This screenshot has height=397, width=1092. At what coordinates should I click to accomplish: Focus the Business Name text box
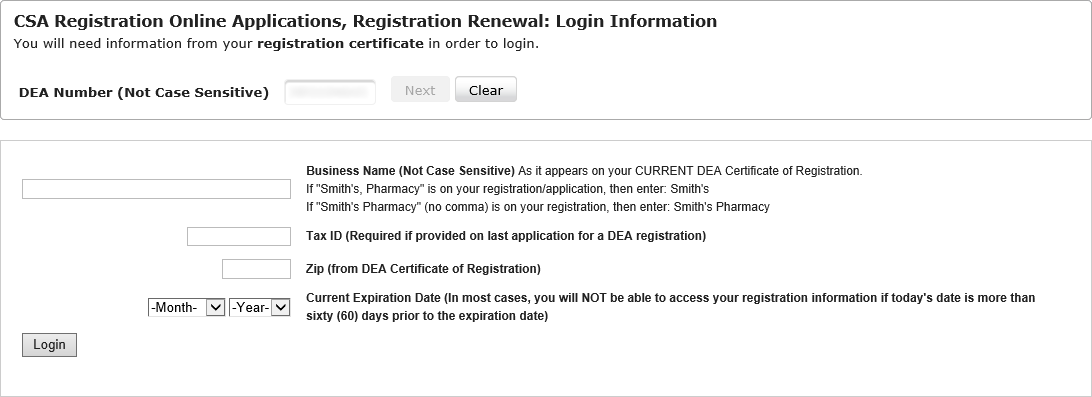tap(156, 189)
